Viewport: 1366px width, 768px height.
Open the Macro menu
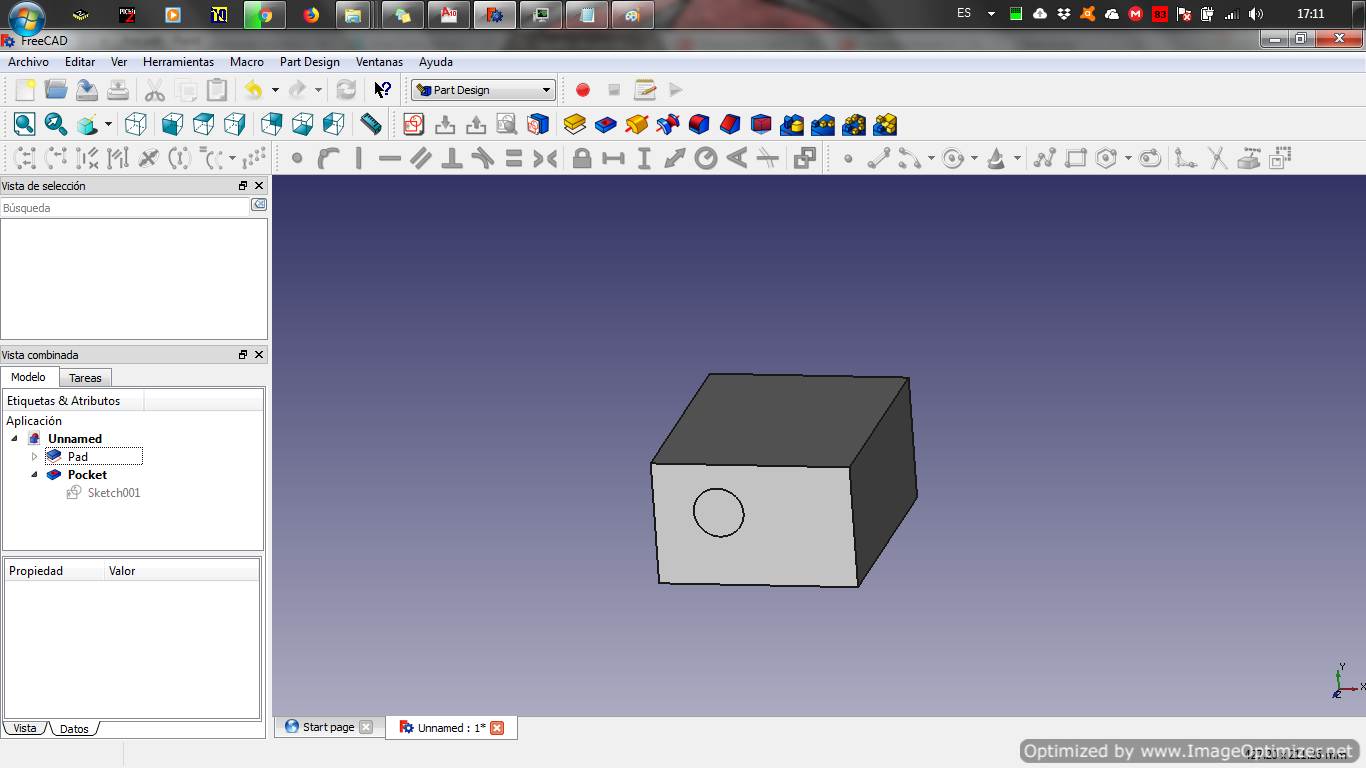coord(247,62)
